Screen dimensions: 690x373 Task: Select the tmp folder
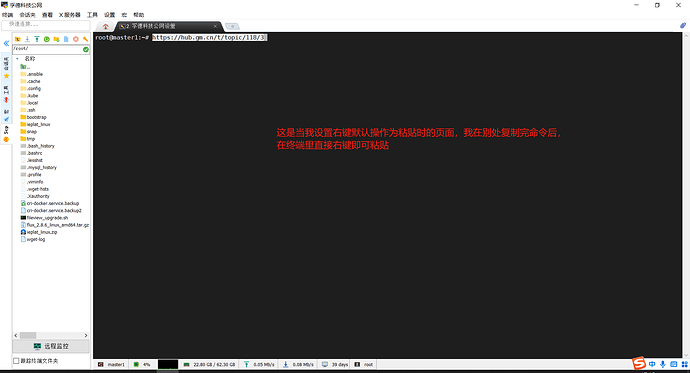tap(28, 139)
